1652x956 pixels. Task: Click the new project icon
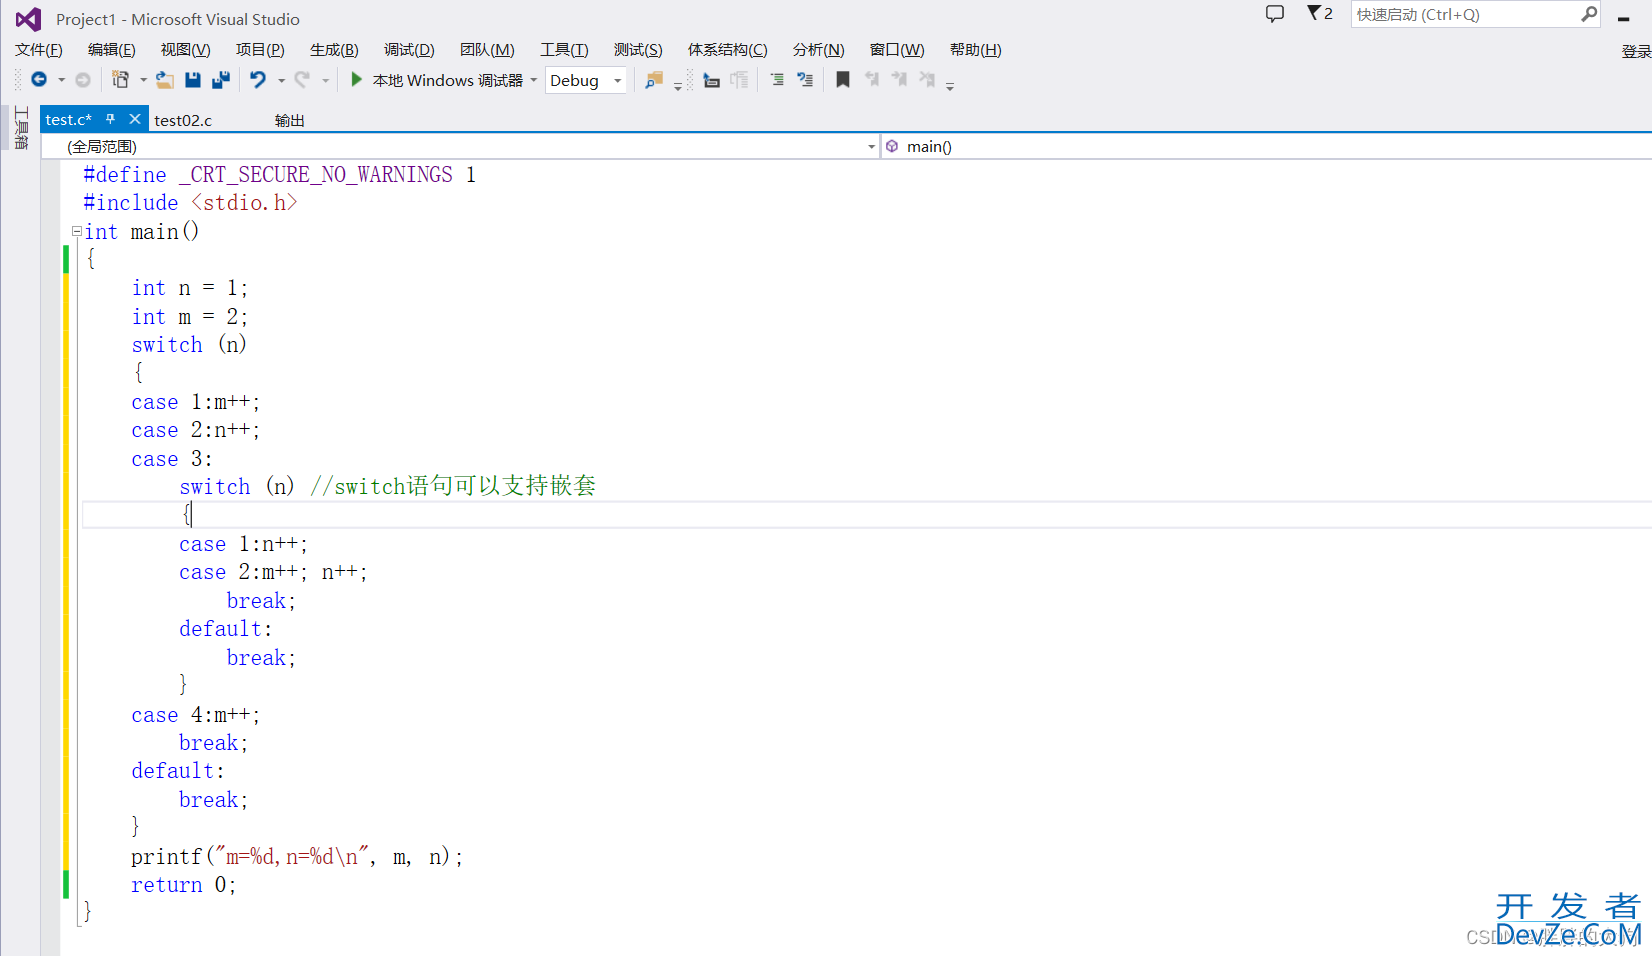click(121, 80)
